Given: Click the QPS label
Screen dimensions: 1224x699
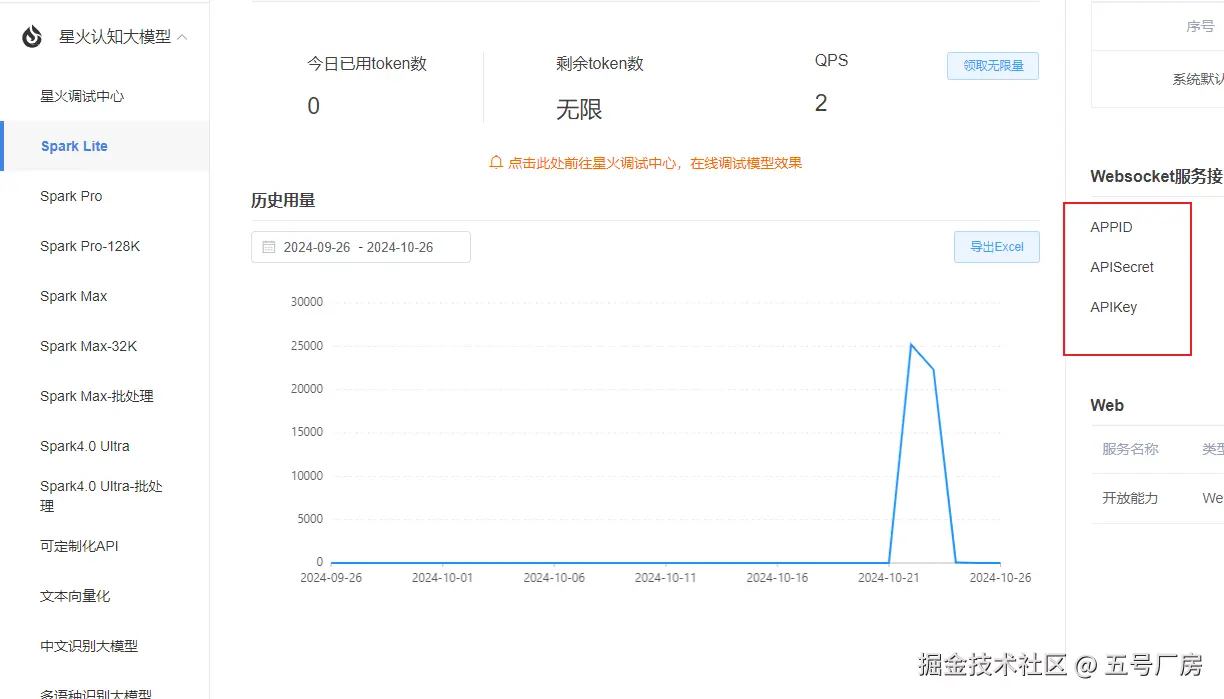Looking at the screenshot, I should click(831, 60).
